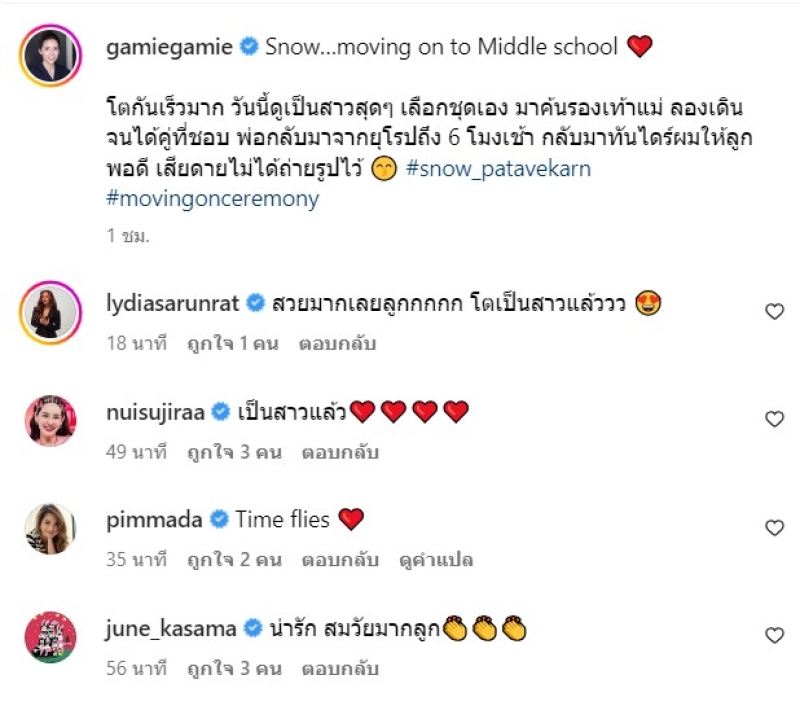This screenshot has height=710, width=800.
Task: Open lydiasarunrat's avatar story ring
Action: click(51, 313)
